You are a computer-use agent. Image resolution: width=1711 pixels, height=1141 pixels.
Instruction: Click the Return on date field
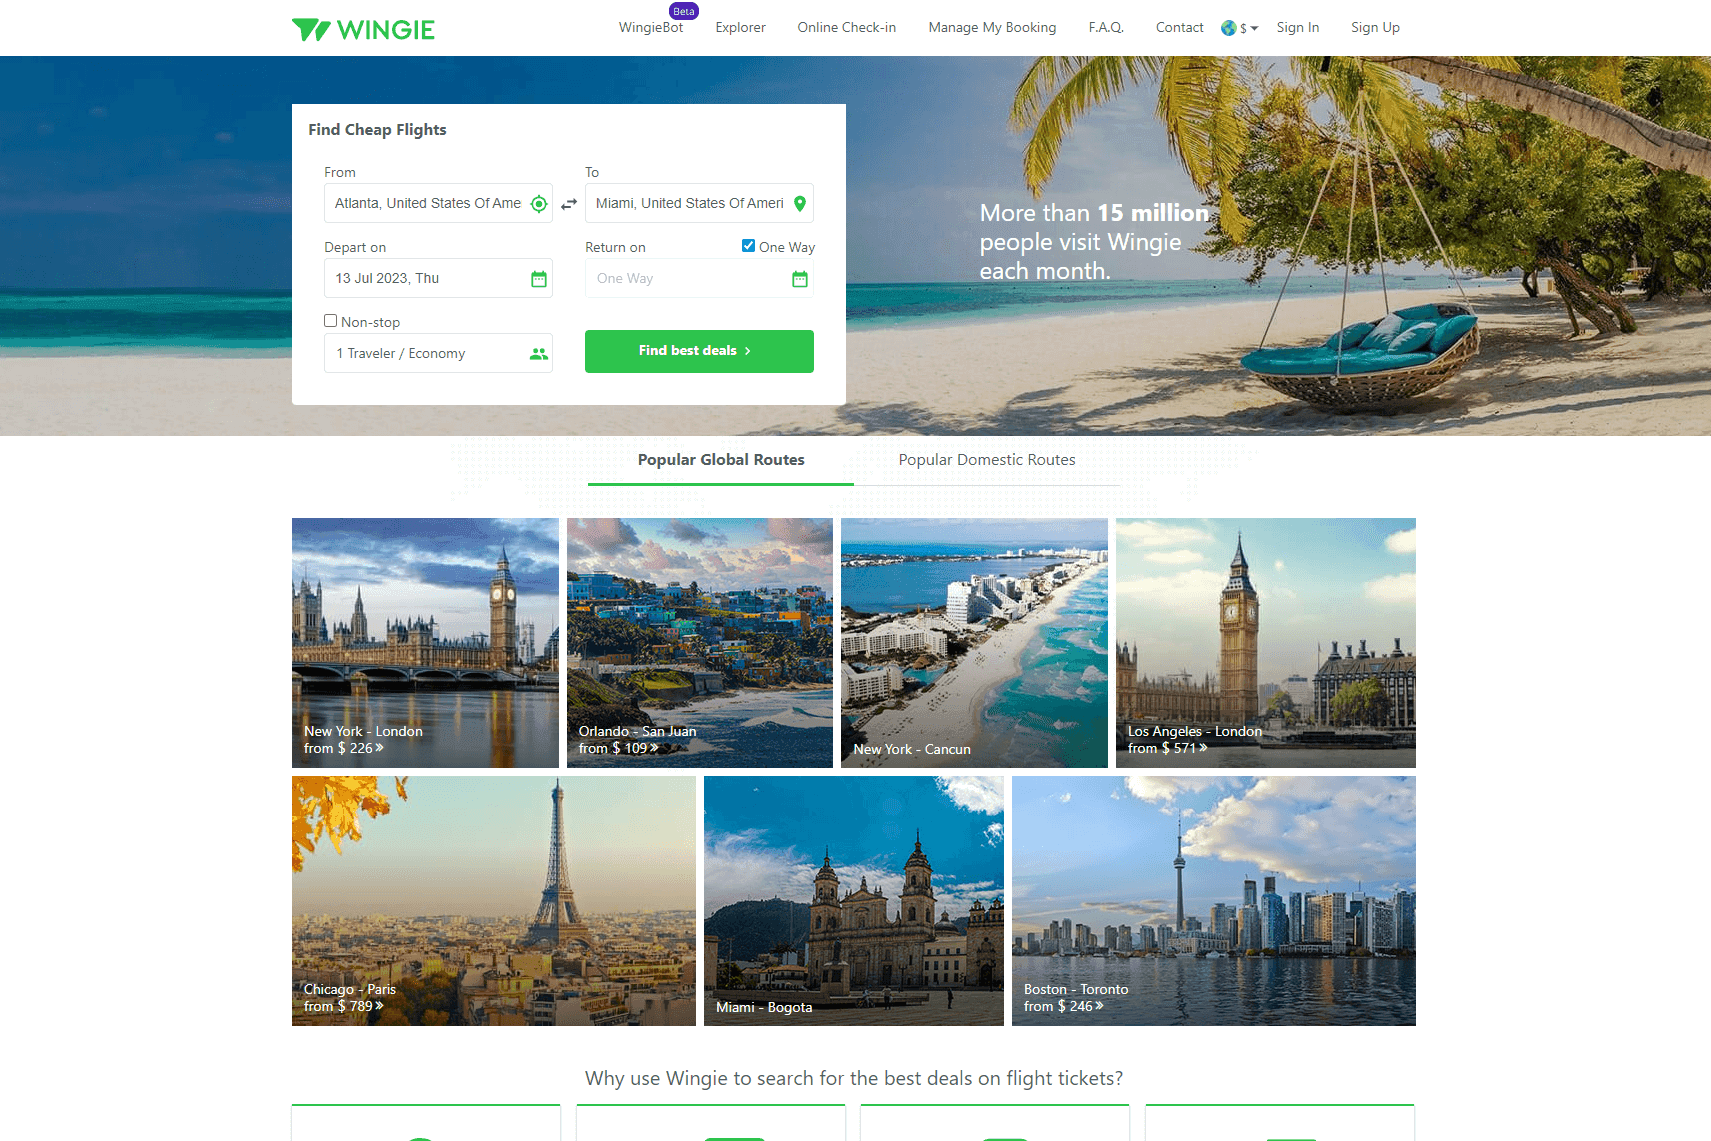(699, 278)
